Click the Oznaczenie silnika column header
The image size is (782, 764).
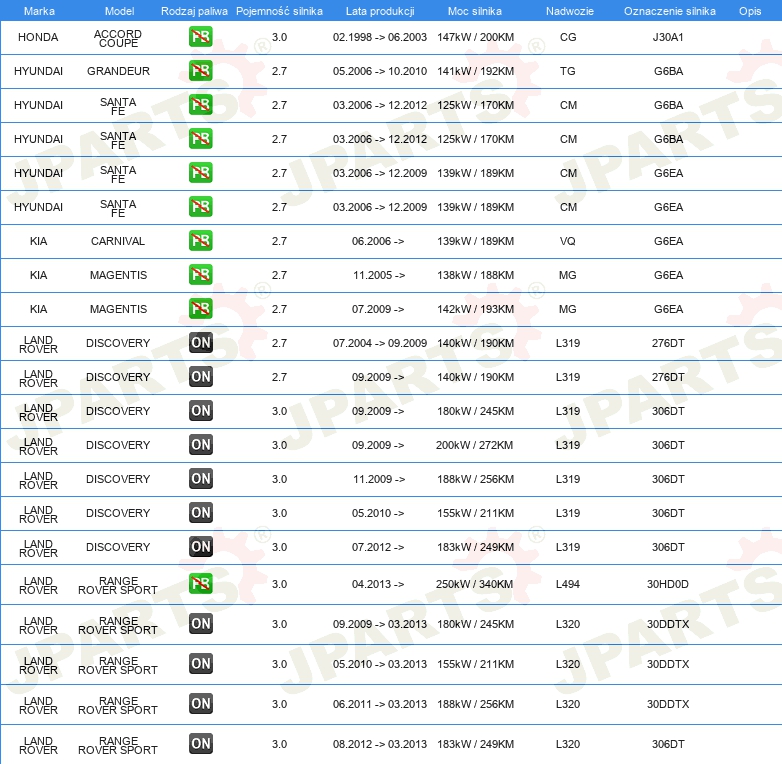pos(669,11)
